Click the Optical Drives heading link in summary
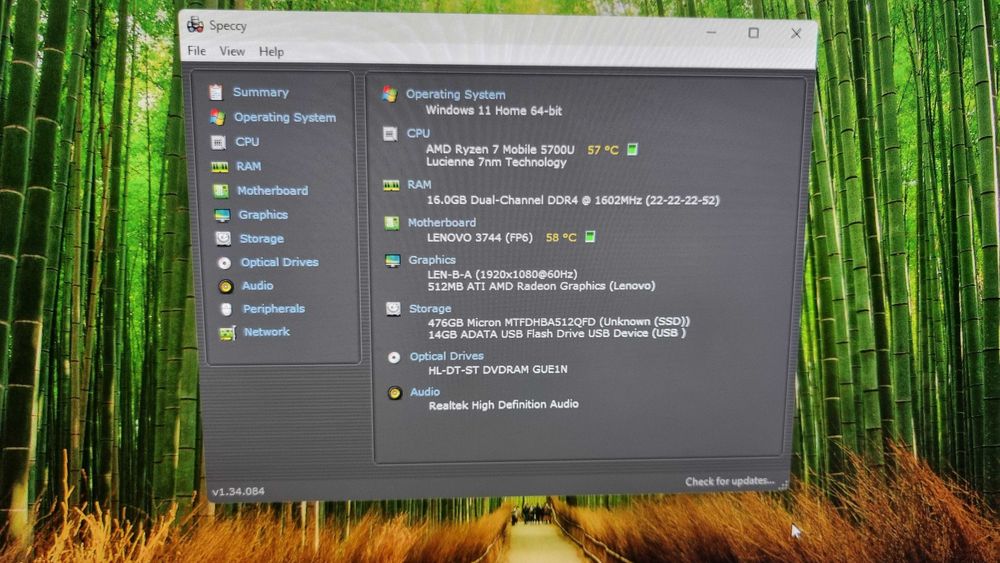Screen dimensions: 1000x563 coord(446,356)
